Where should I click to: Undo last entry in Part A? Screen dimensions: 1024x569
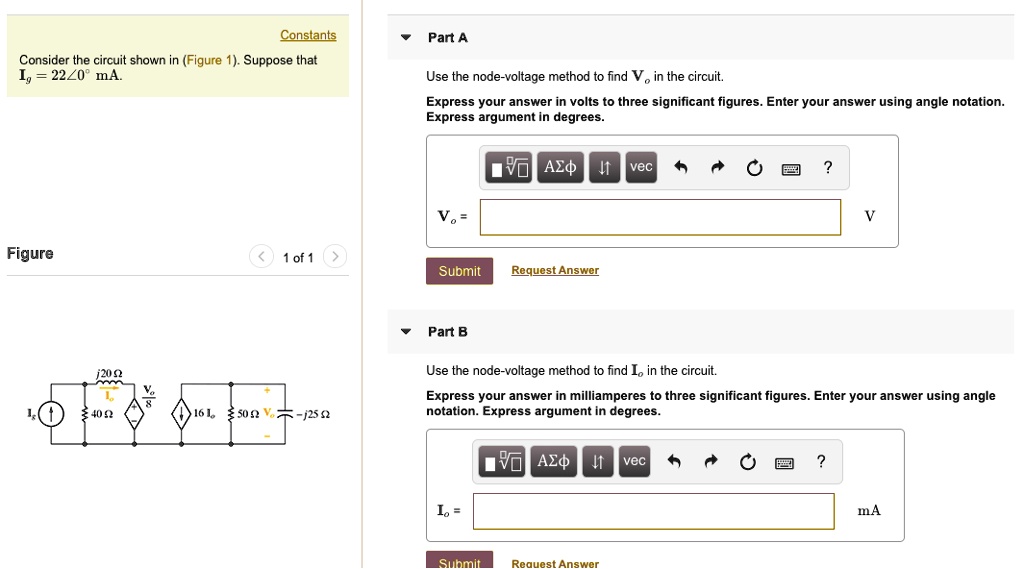680,168
